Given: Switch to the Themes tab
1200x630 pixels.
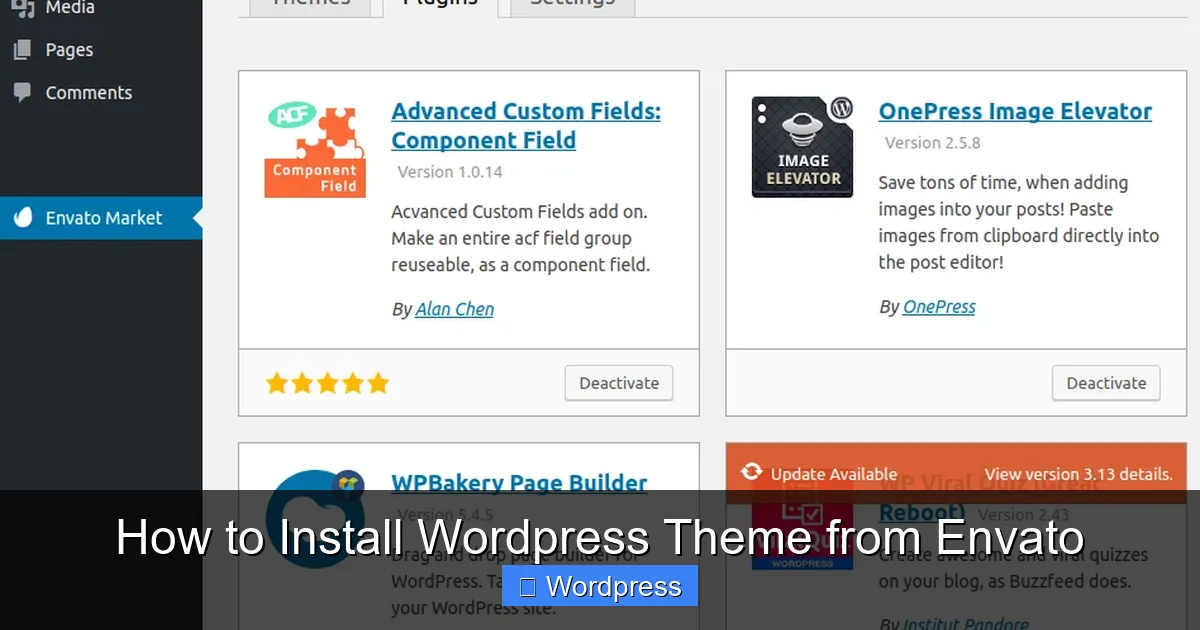Looking at the screenshot, I should [310, 5].
